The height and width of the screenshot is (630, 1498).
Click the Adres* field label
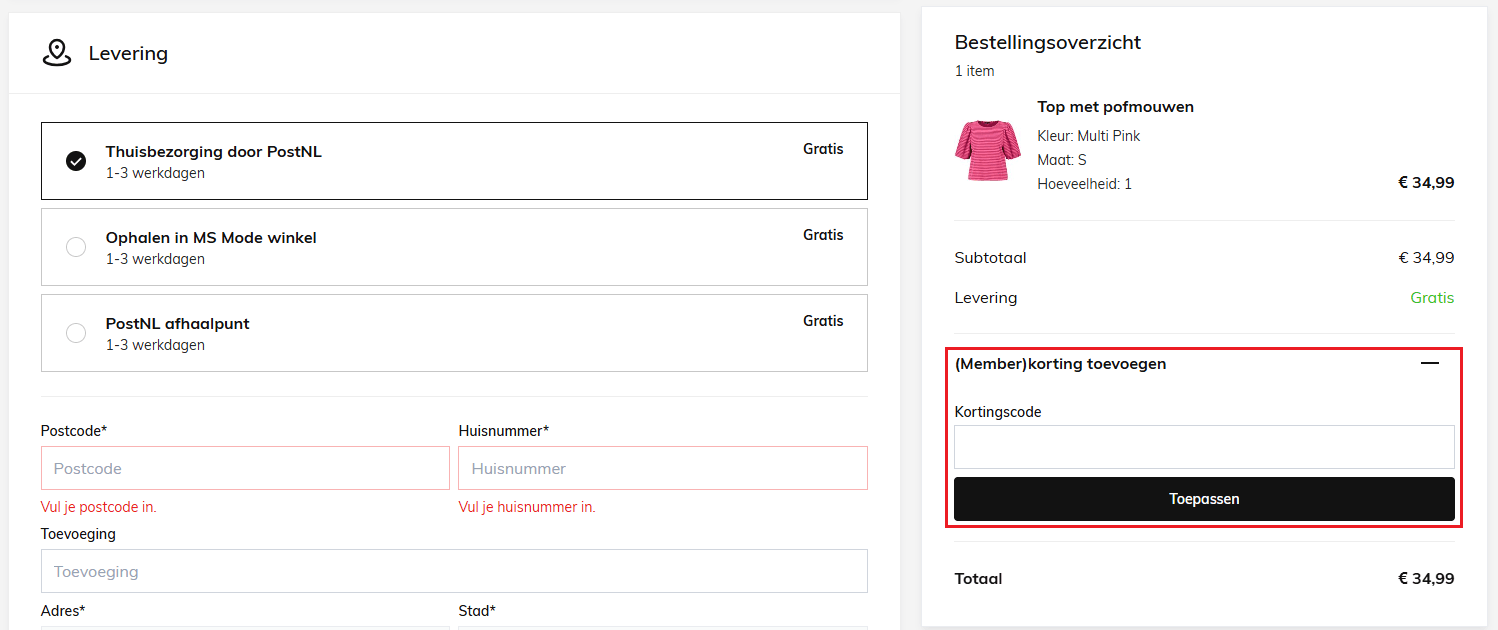coord(63,611)
